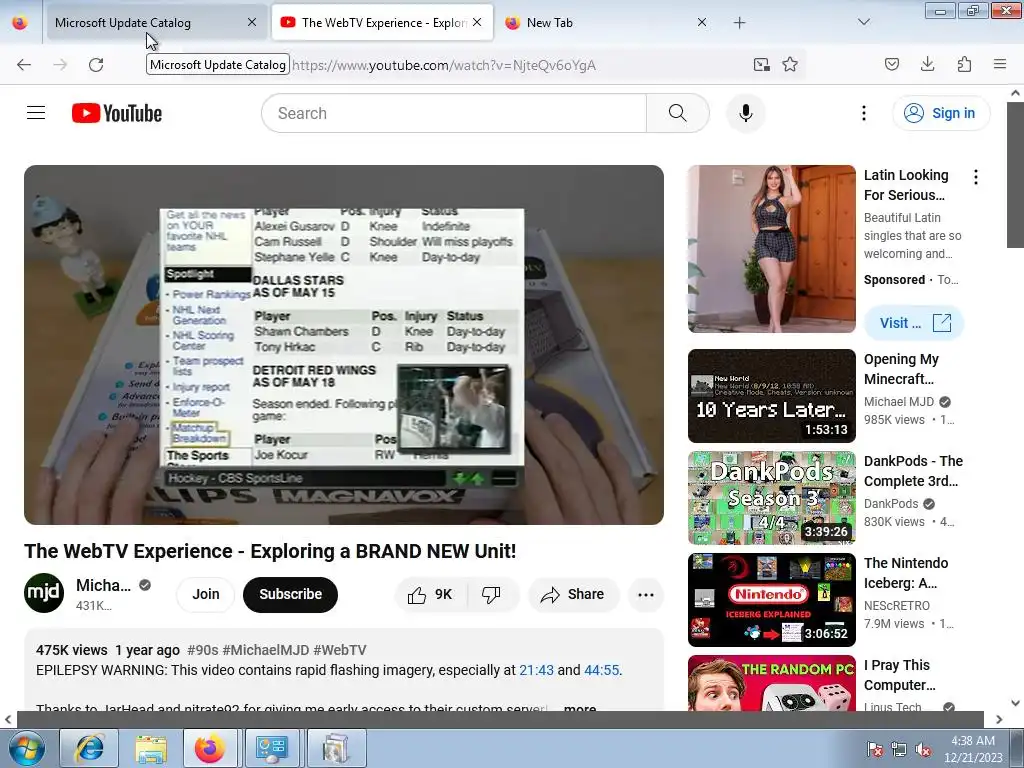Open sponsored Latin ad thumbnail
The height and width of the screenshot is (768, 1024).
(x=771, y=249)
